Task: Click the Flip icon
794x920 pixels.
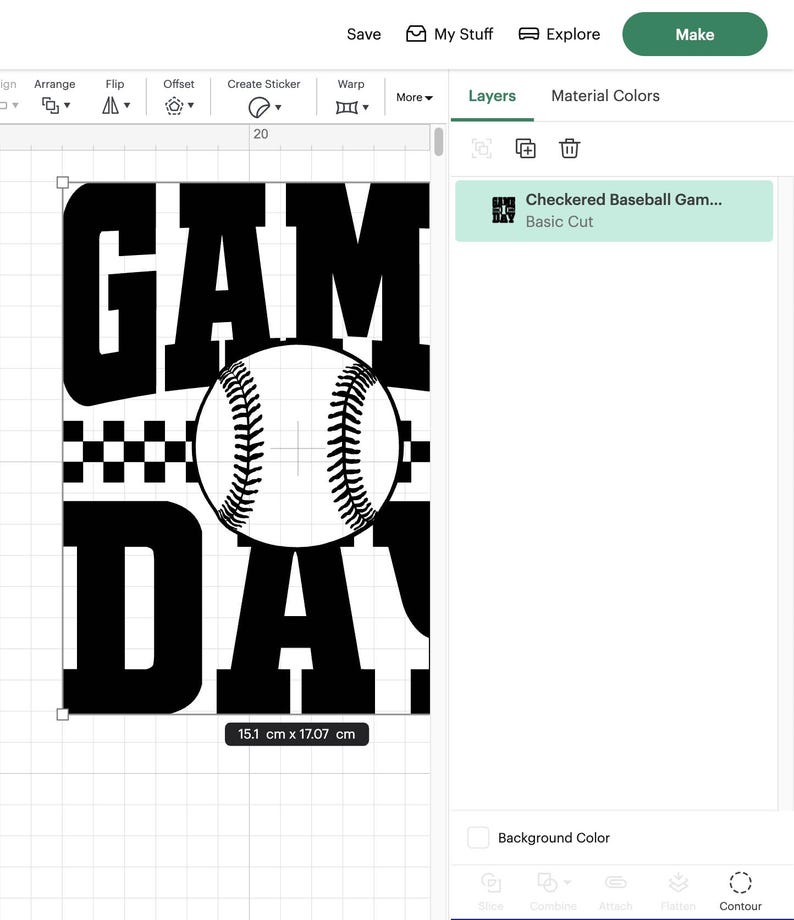Action: (110, 106)
